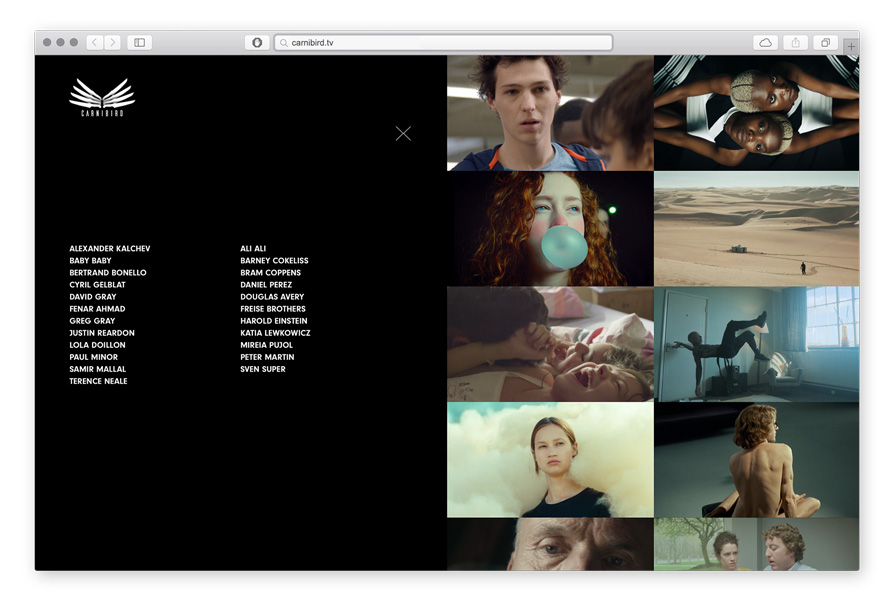Click Sven Super director name

pos(263,369)
